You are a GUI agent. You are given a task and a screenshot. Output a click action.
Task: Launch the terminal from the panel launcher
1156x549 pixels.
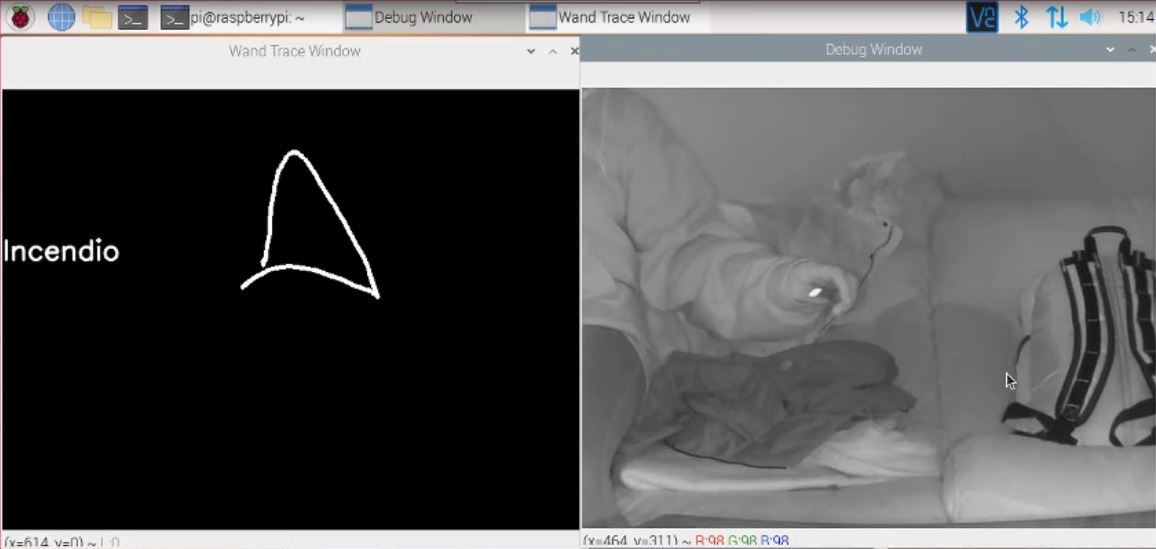click(133, 18)
